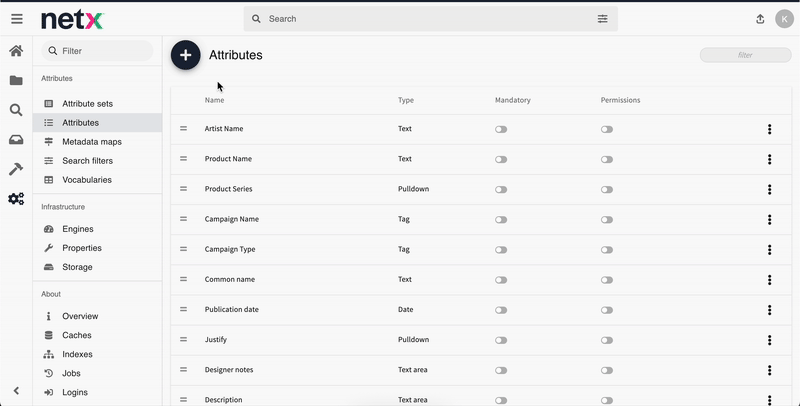
Task: Open three-dot menu for Publication date
Action: (x=769, y=310)
